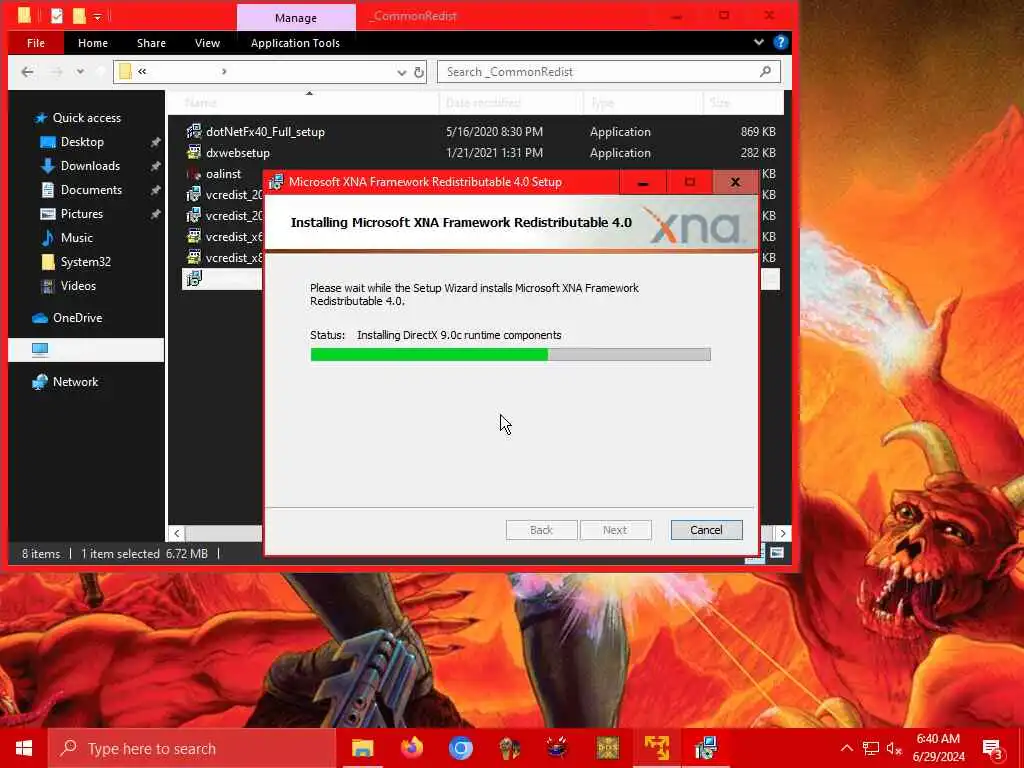The height and width of the screenshot is (768, 1024).
Task: Open the Share ribbon tab
Action: click(x=151, y=43)
